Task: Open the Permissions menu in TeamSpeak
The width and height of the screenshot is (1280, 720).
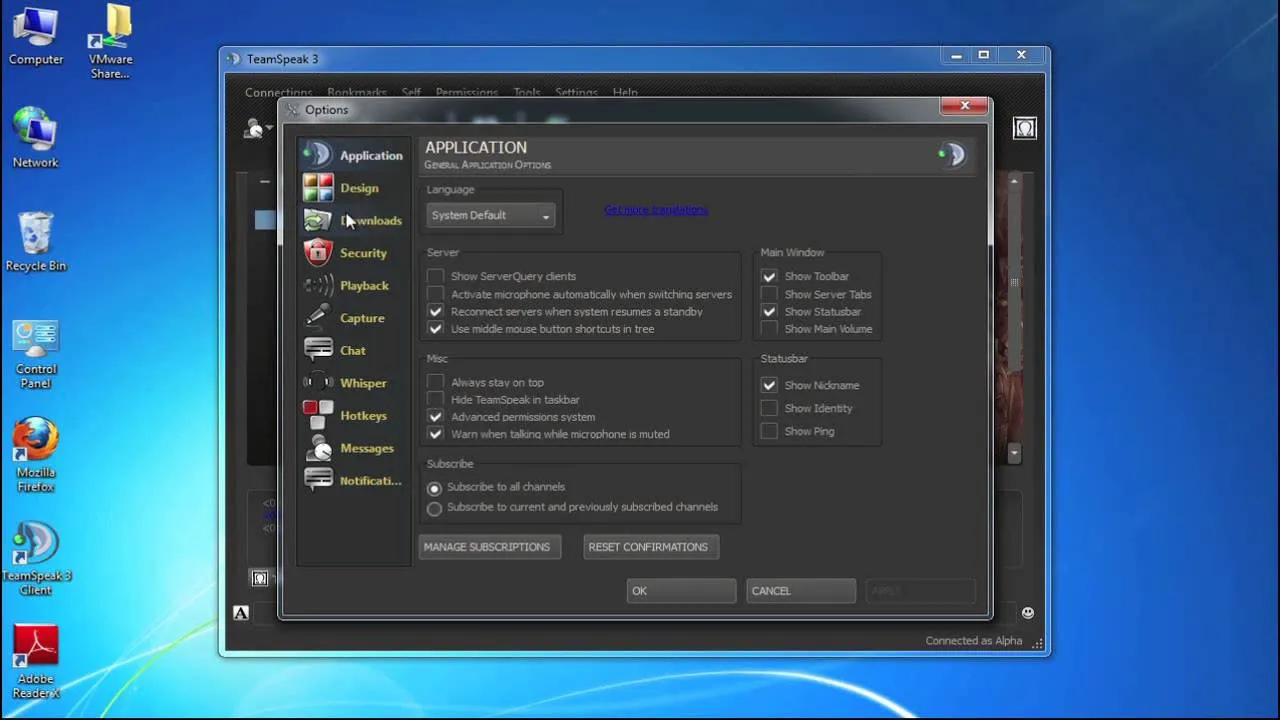Action: 466,92
